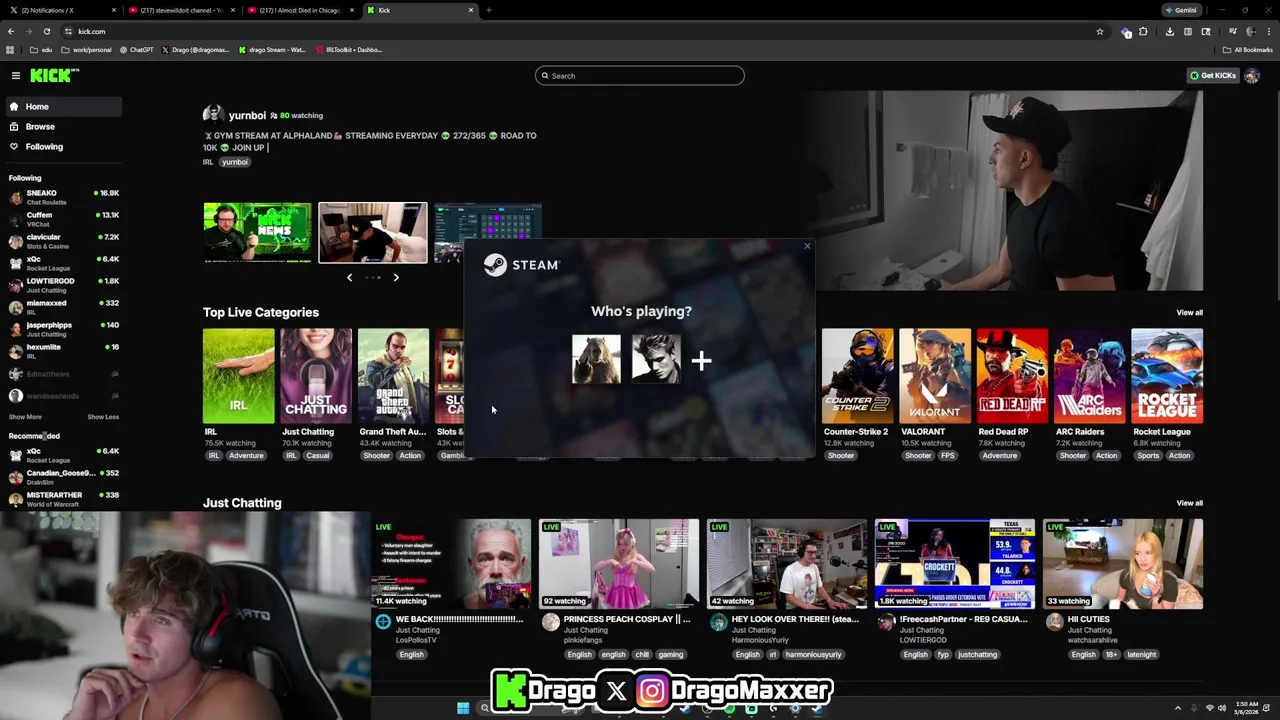Image resolution: width=1280 pixels, height=720 pixels.
Task: Open All Bookmarks folder
Action: click(1248, 50)
